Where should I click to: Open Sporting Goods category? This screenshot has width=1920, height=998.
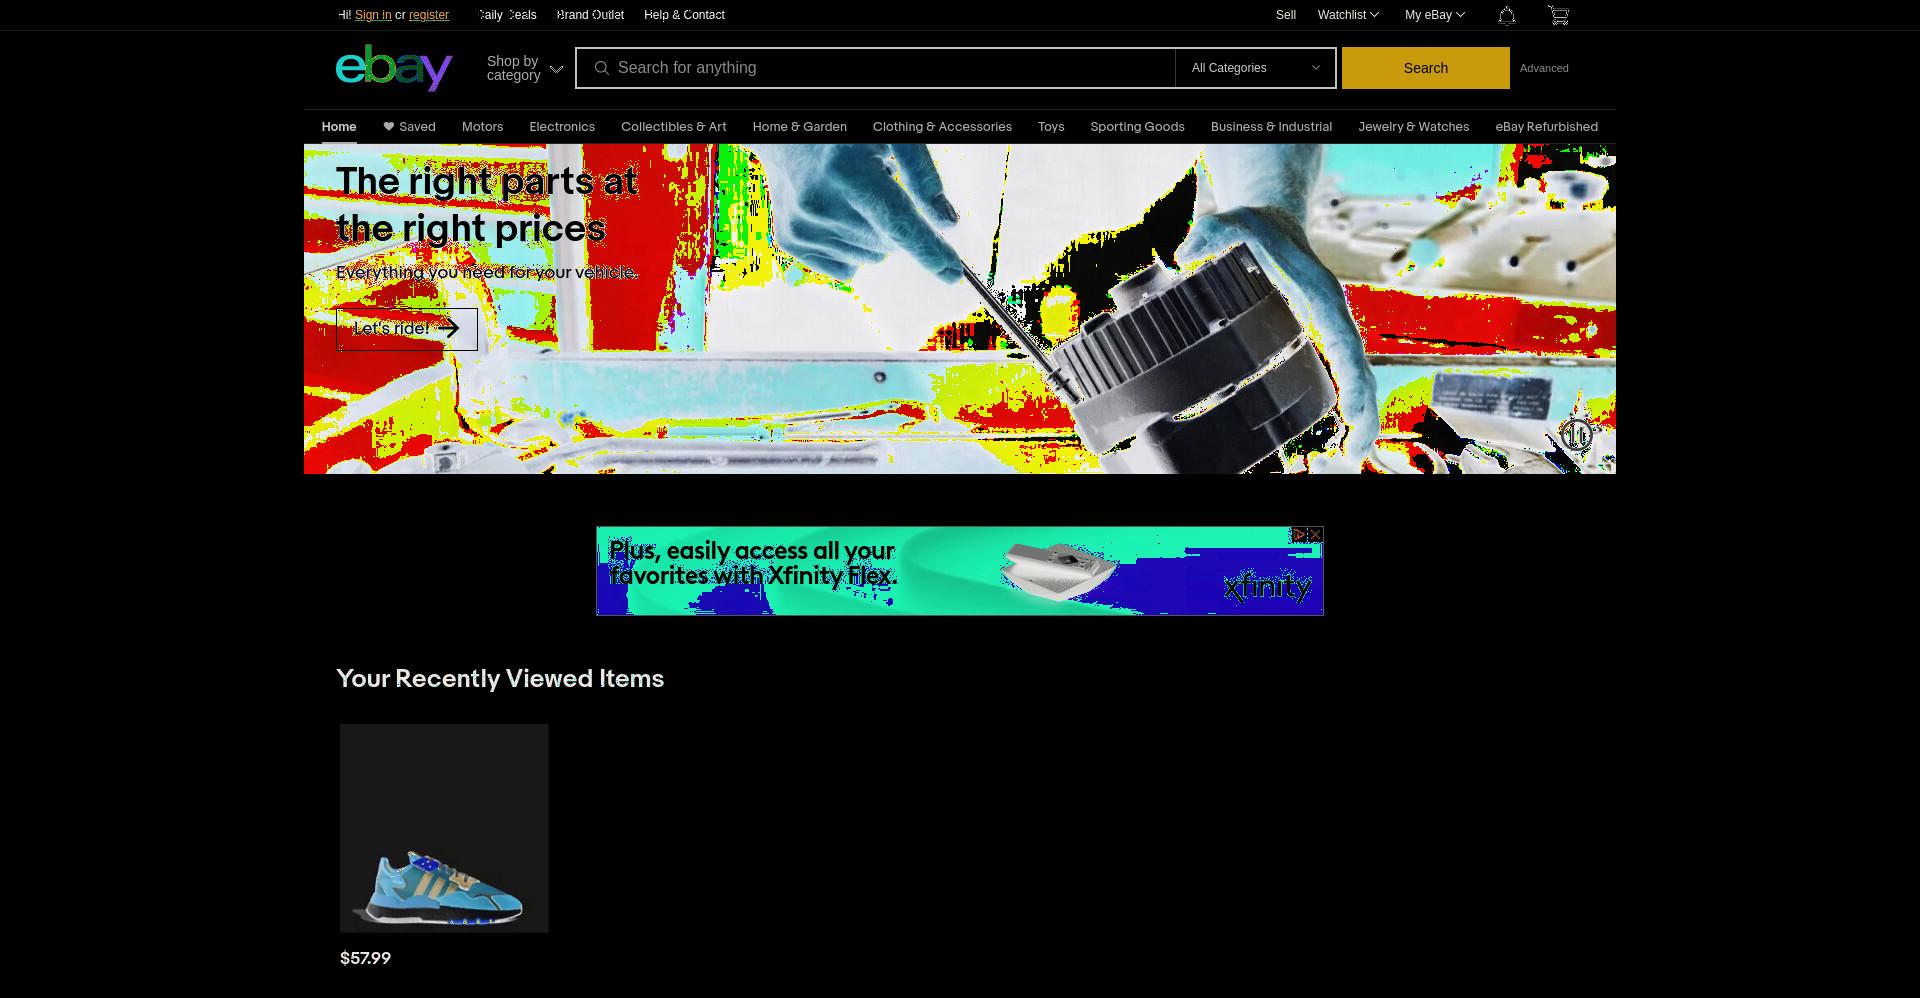coord(1137,127)
